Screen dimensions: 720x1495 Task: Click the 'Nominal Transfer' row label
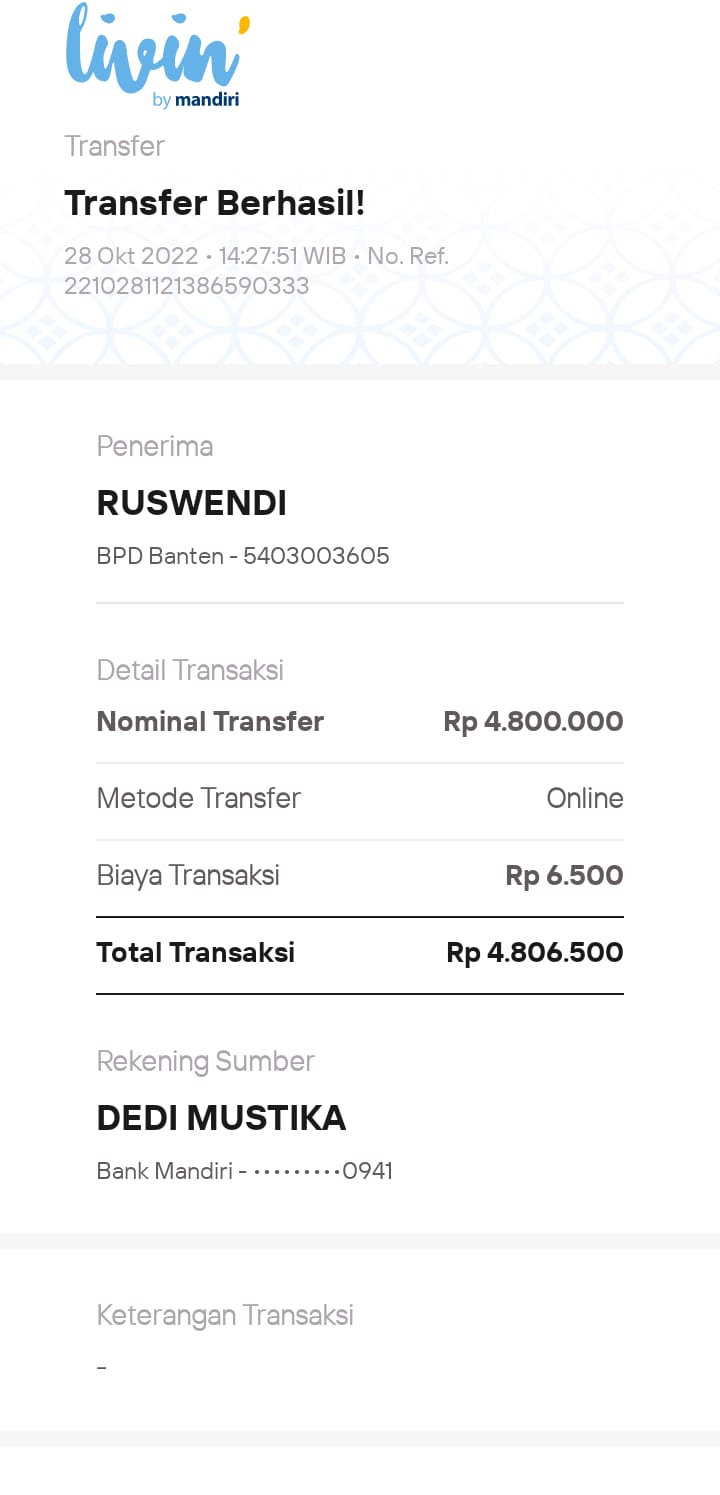click(210, 722)
